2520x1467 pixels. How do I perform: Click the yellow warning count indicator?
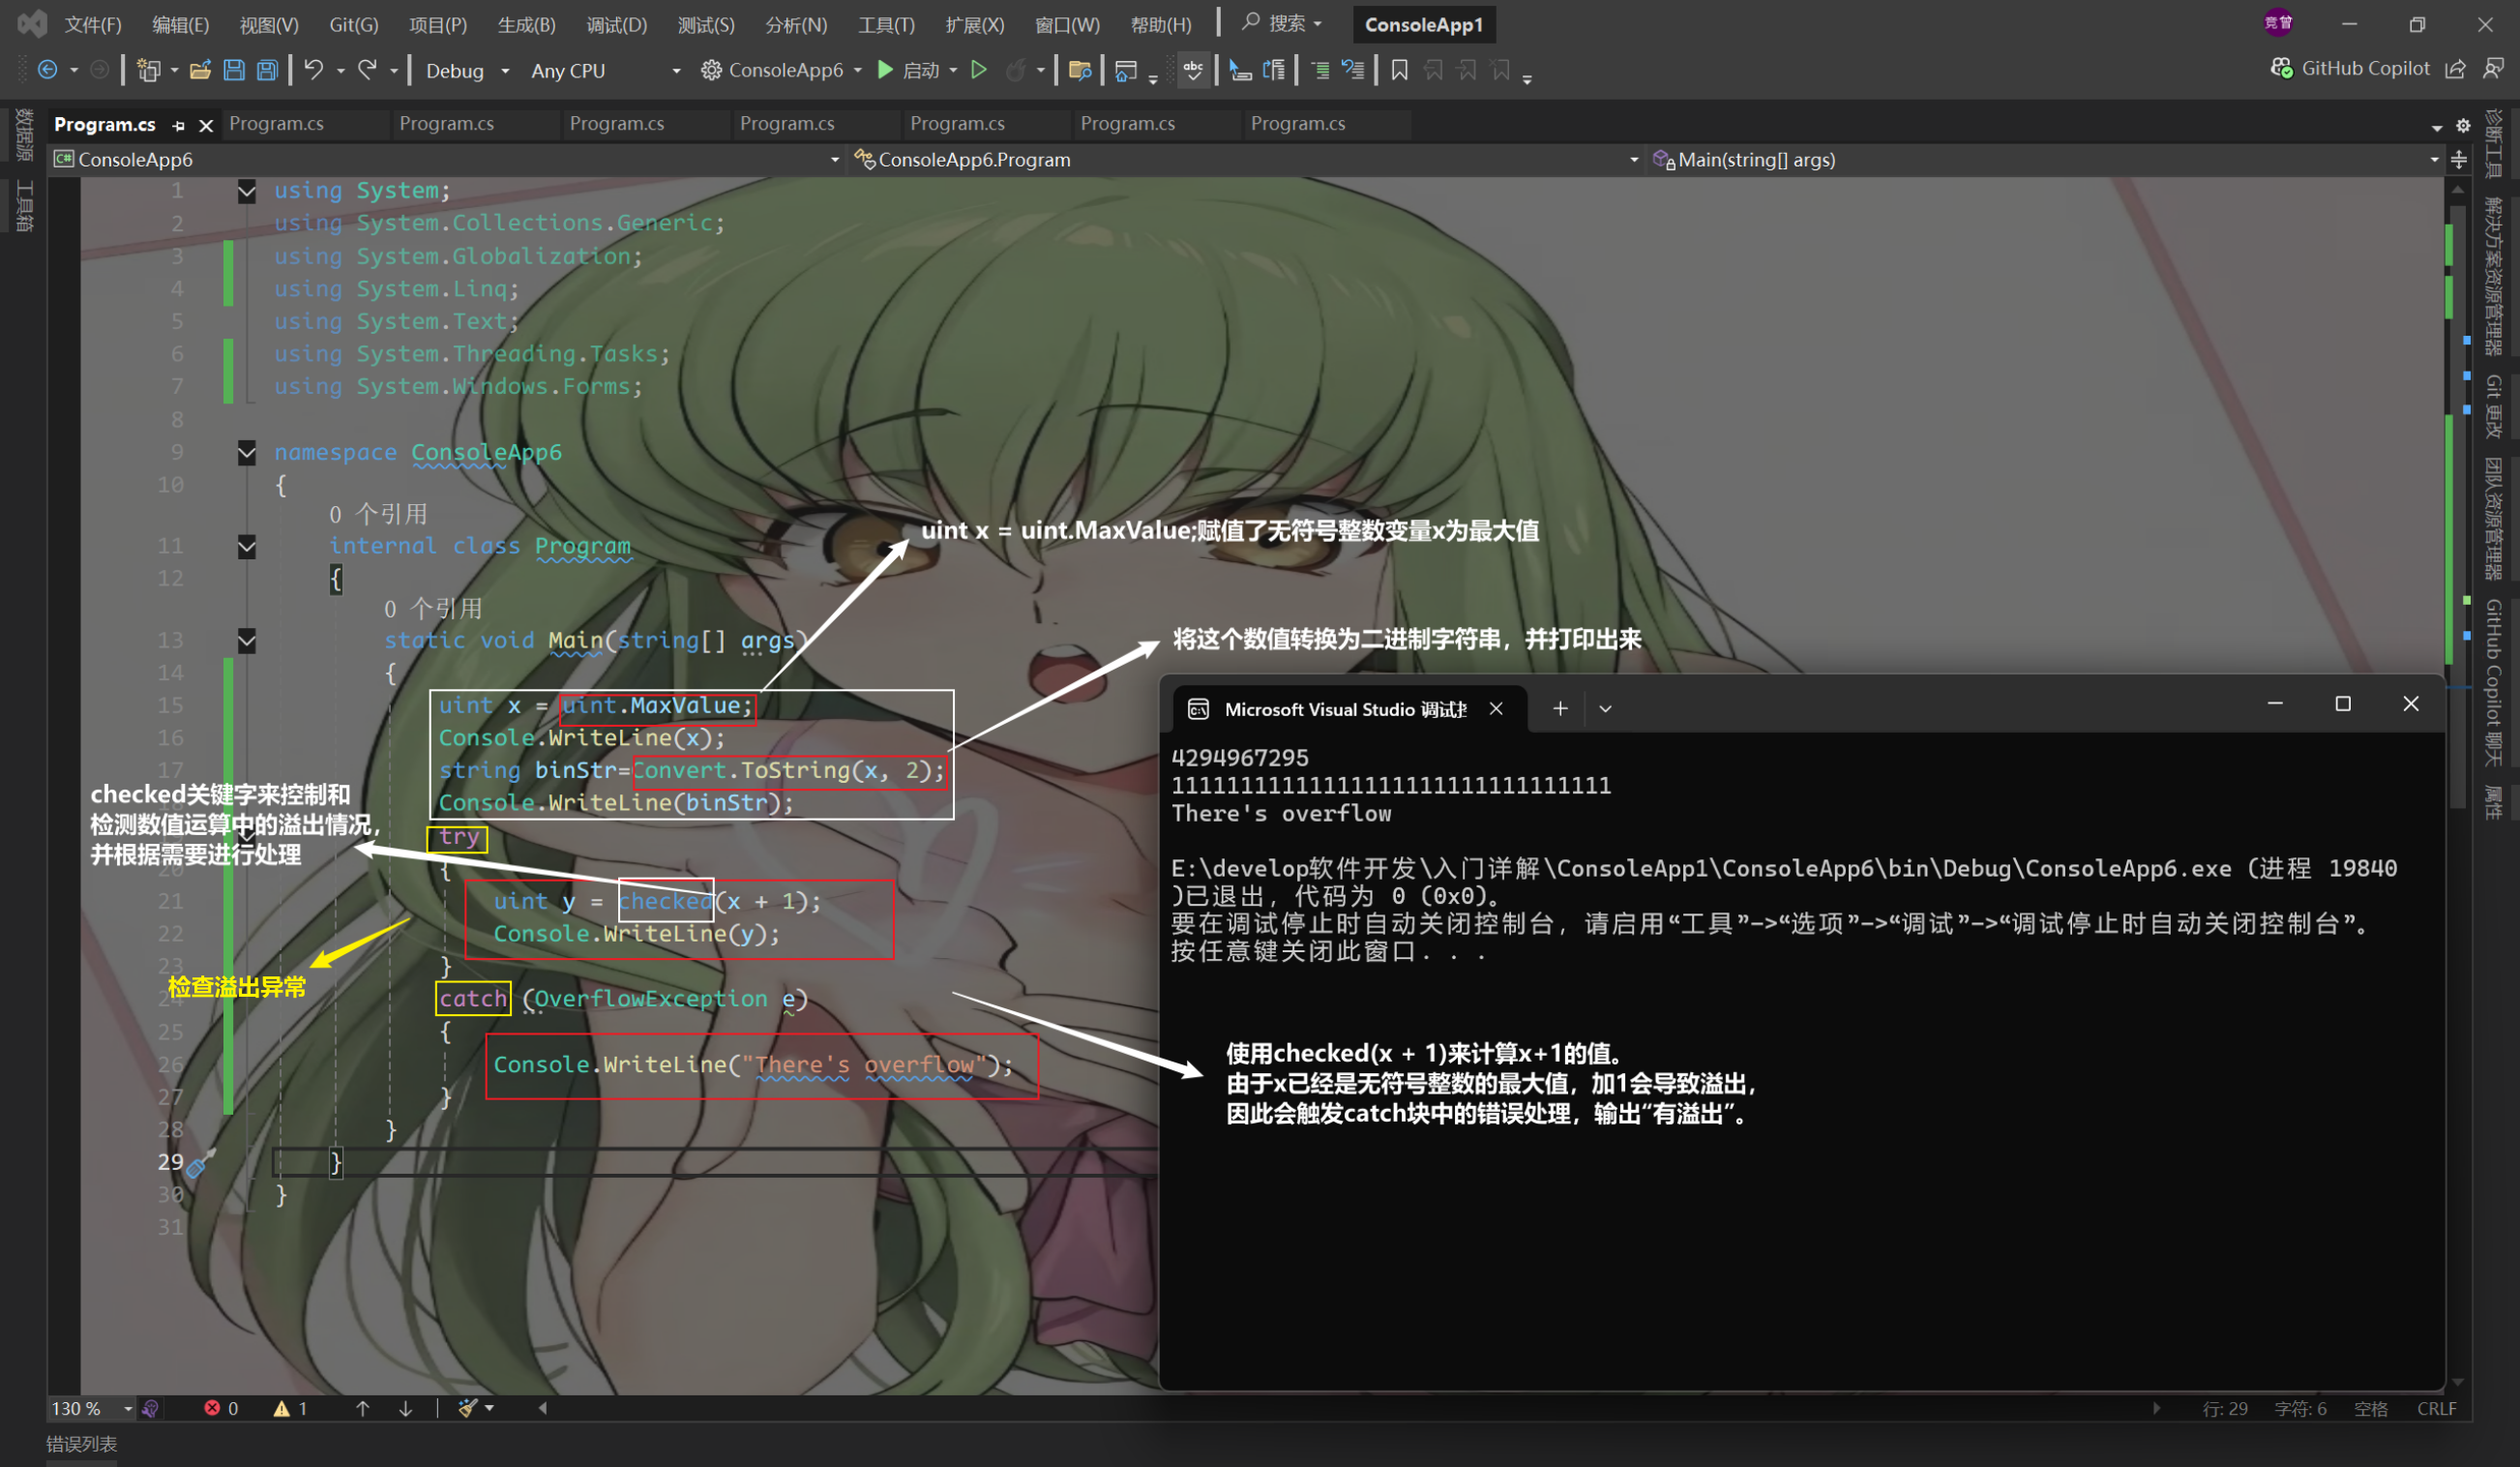pyautogui.click(x=290, y=1408)
